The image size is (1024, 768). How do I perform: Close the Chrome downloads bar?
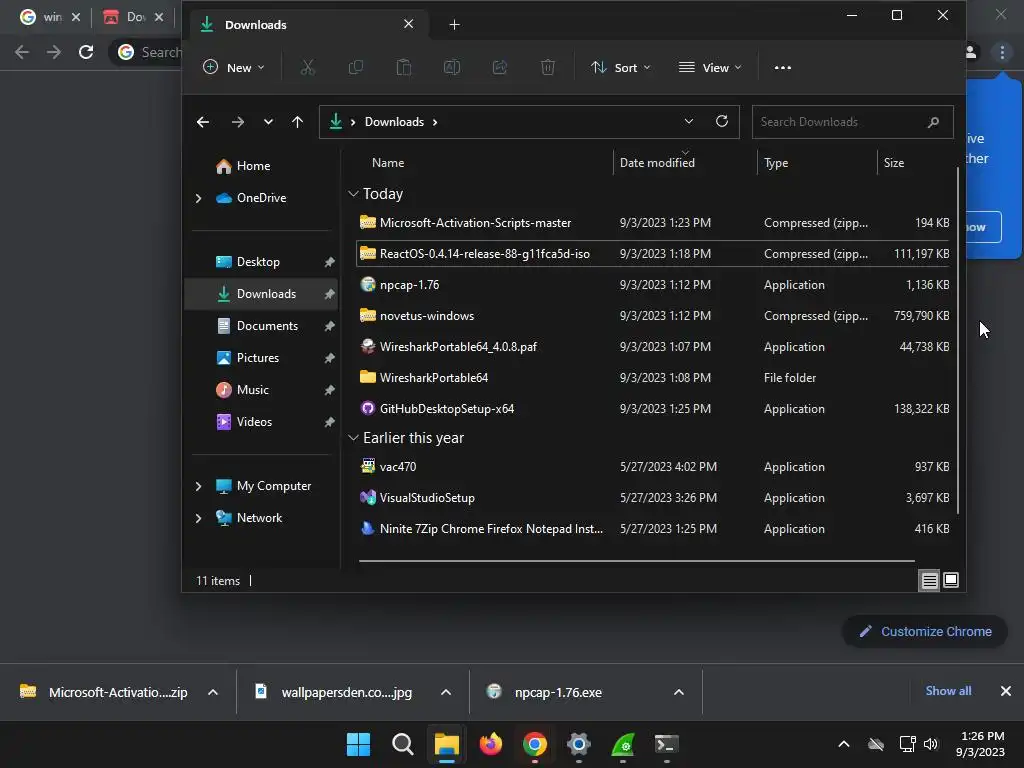coord(1006,691)
